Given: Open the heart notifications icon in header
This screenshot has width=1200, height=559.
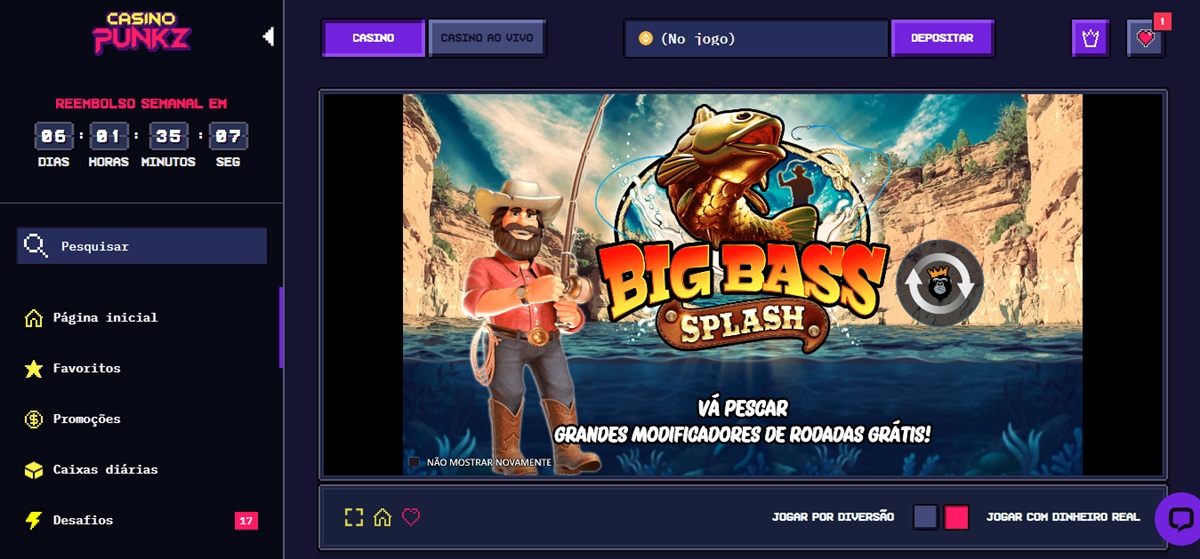Looking at the screenshot, I should [x=1146, y=38].
